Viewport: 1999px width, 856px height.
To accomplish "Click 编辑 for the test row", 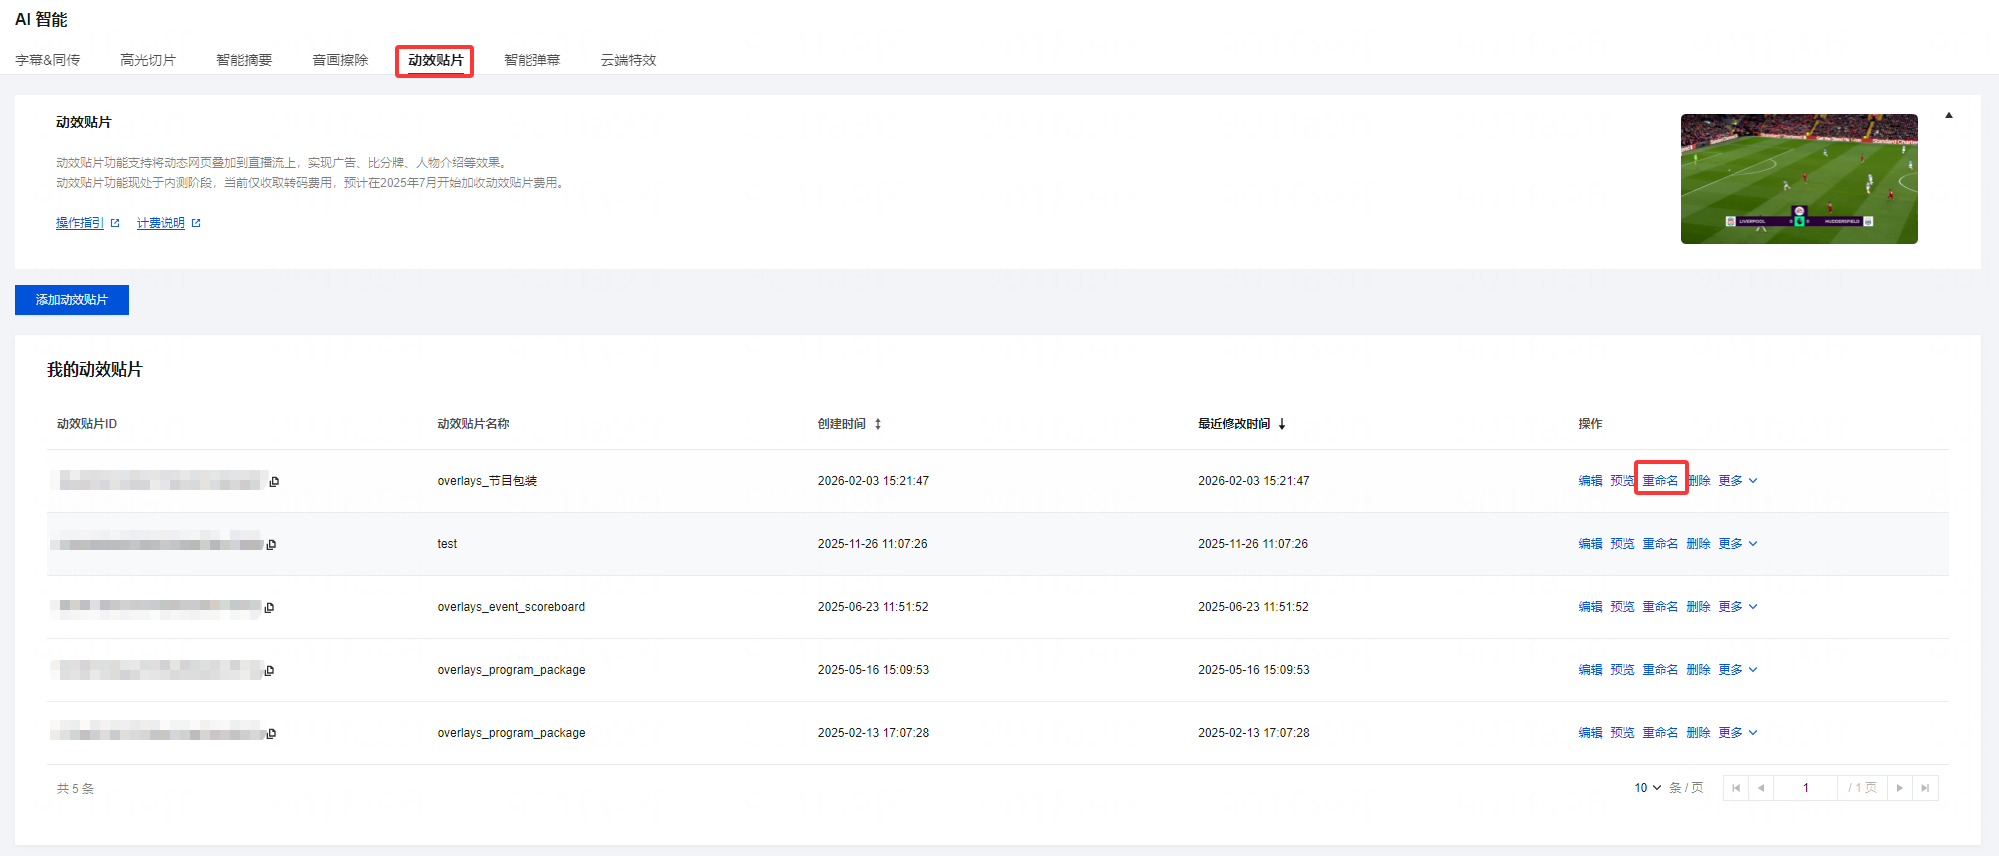I will tap(1590, 544).
